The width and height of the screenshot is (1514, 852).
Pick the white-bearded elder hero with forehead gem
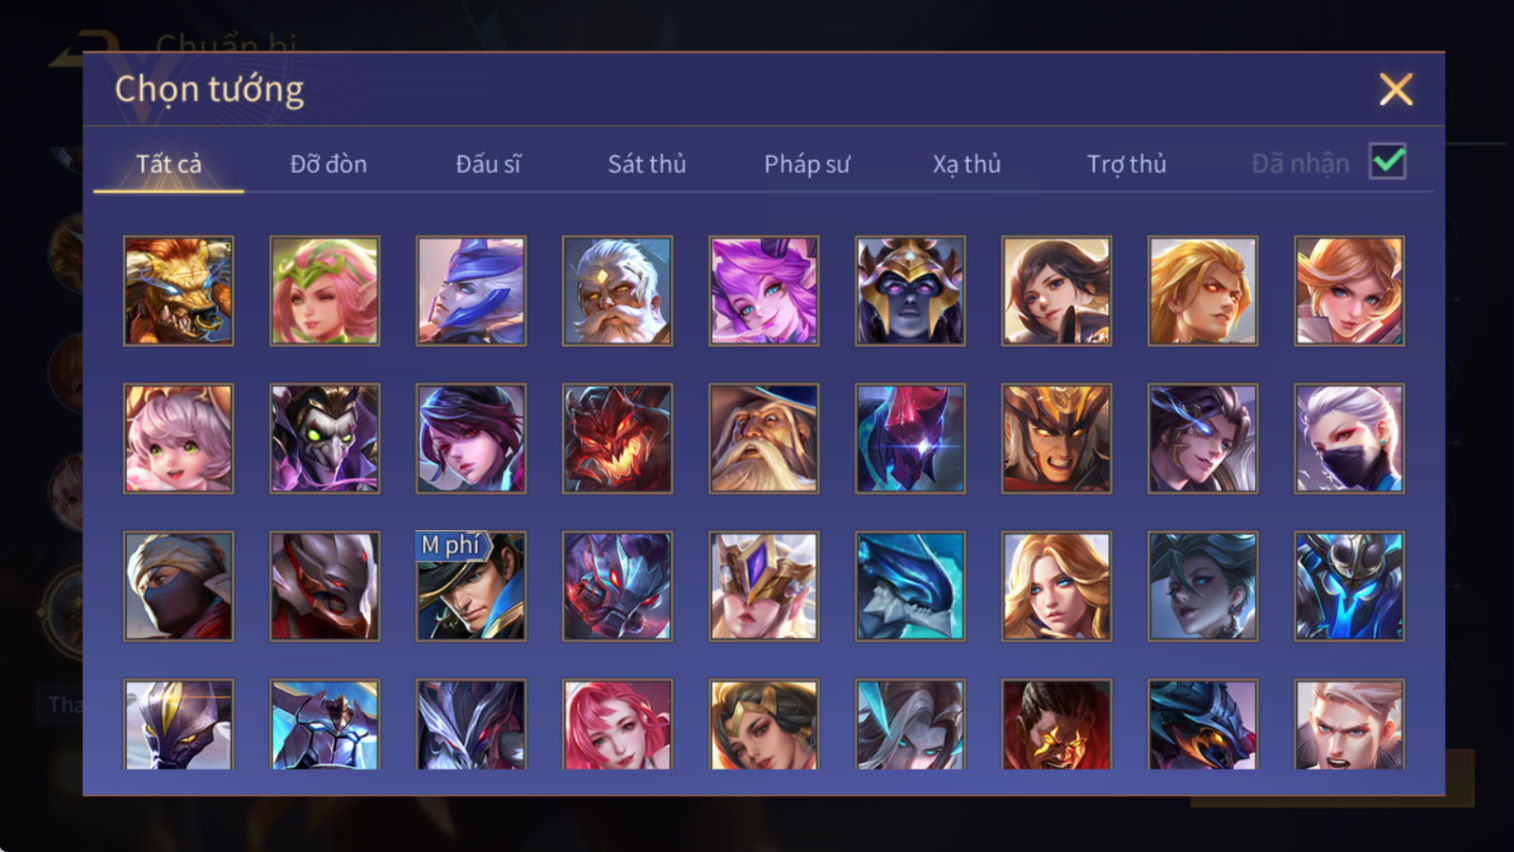pyautogui.click(x=617, y=291)
